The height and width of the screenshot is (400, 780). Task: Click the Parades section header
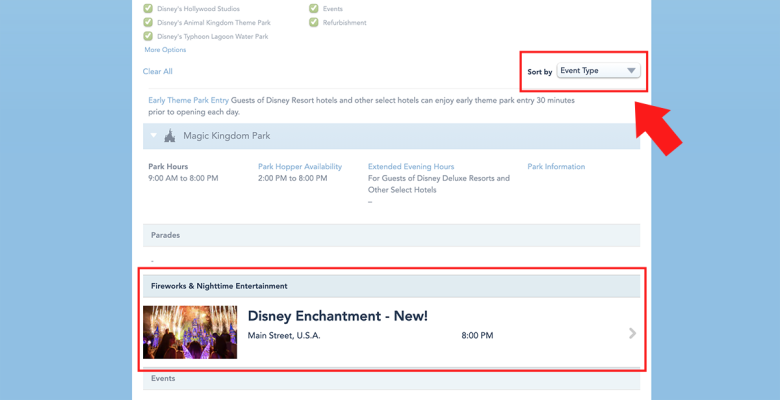tap(391, 235)
